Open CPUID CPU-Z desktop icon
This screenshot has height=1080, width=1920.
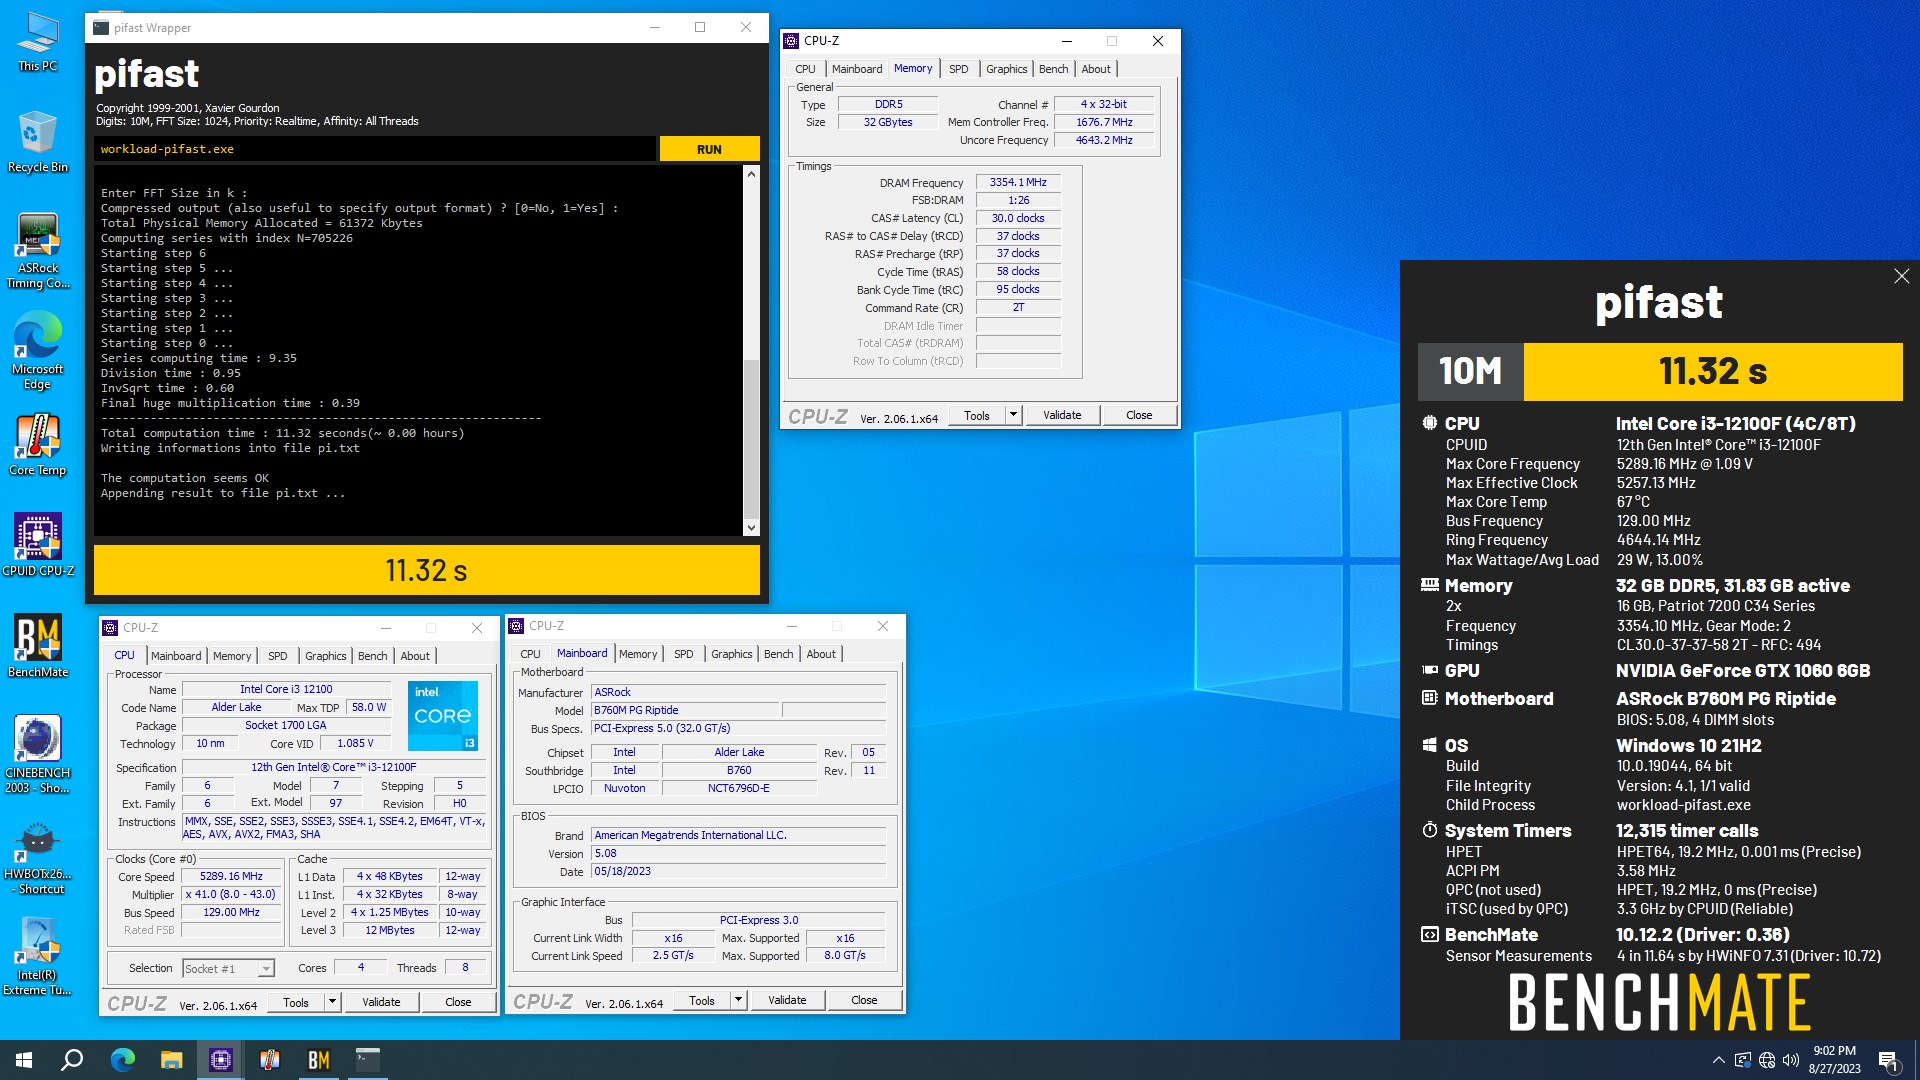tap(38, 545)
